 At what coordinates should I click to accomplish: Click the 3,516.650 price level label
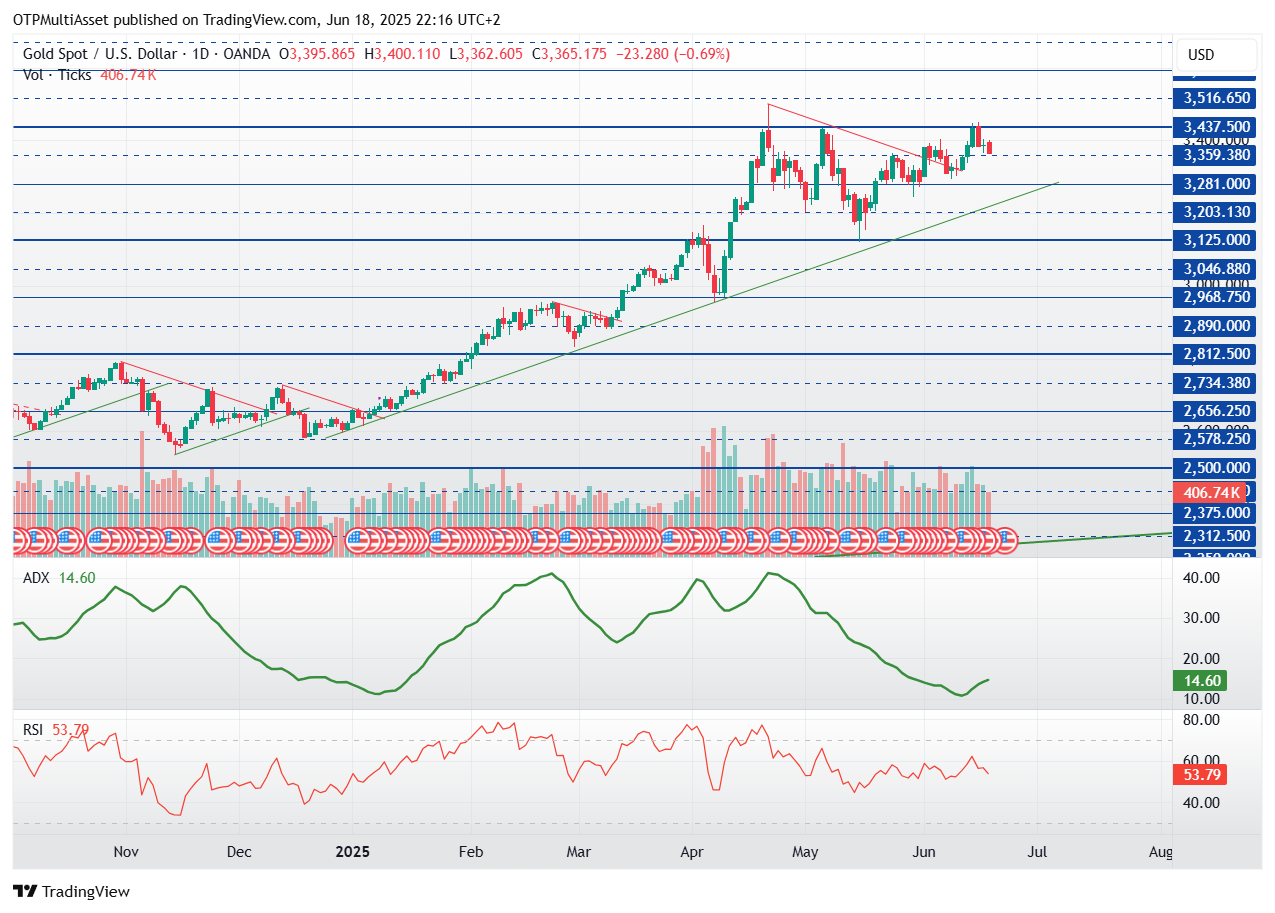1216,98
